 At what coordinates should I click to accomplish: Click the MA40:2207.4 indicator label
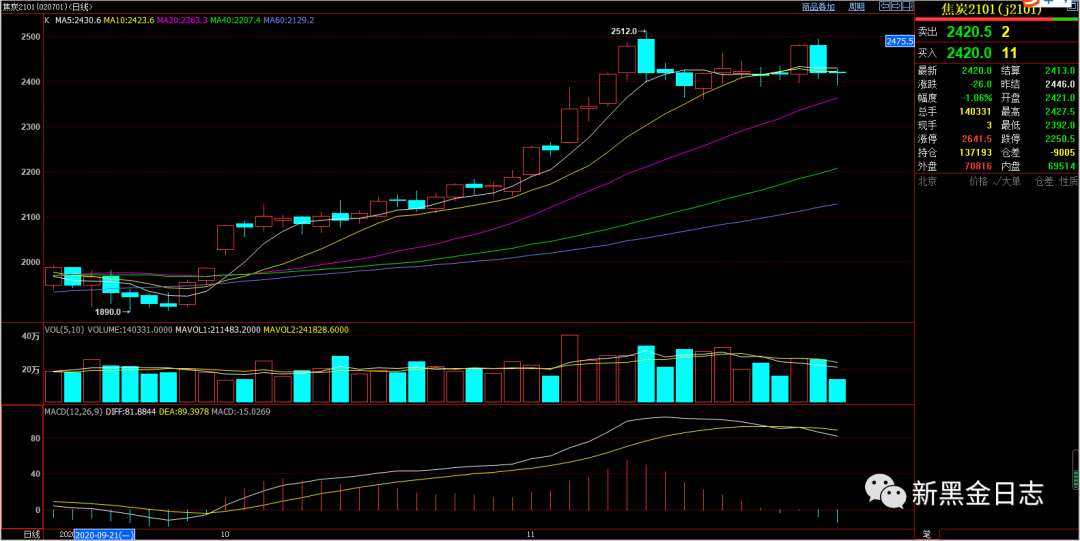(x=236, y=20)
